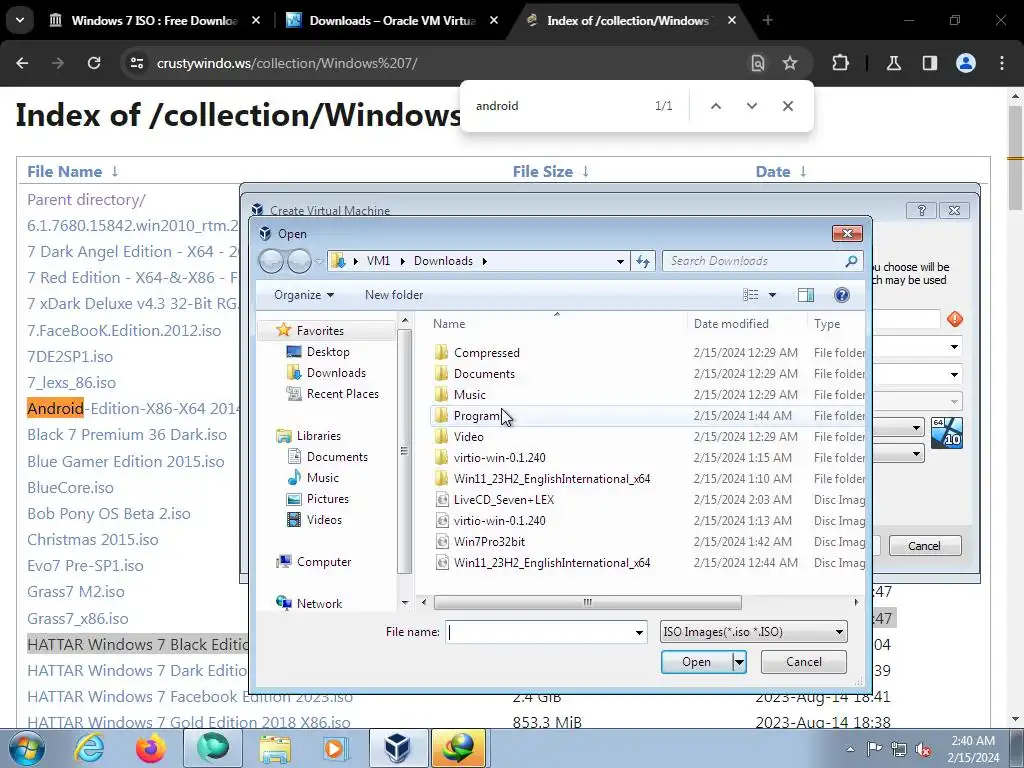Image resolution: width=1024 pixels, height=768 pixels.
Task: Open Chrome extensions puzzle icon
Action: pyautogui.click(x=840, y=63)
